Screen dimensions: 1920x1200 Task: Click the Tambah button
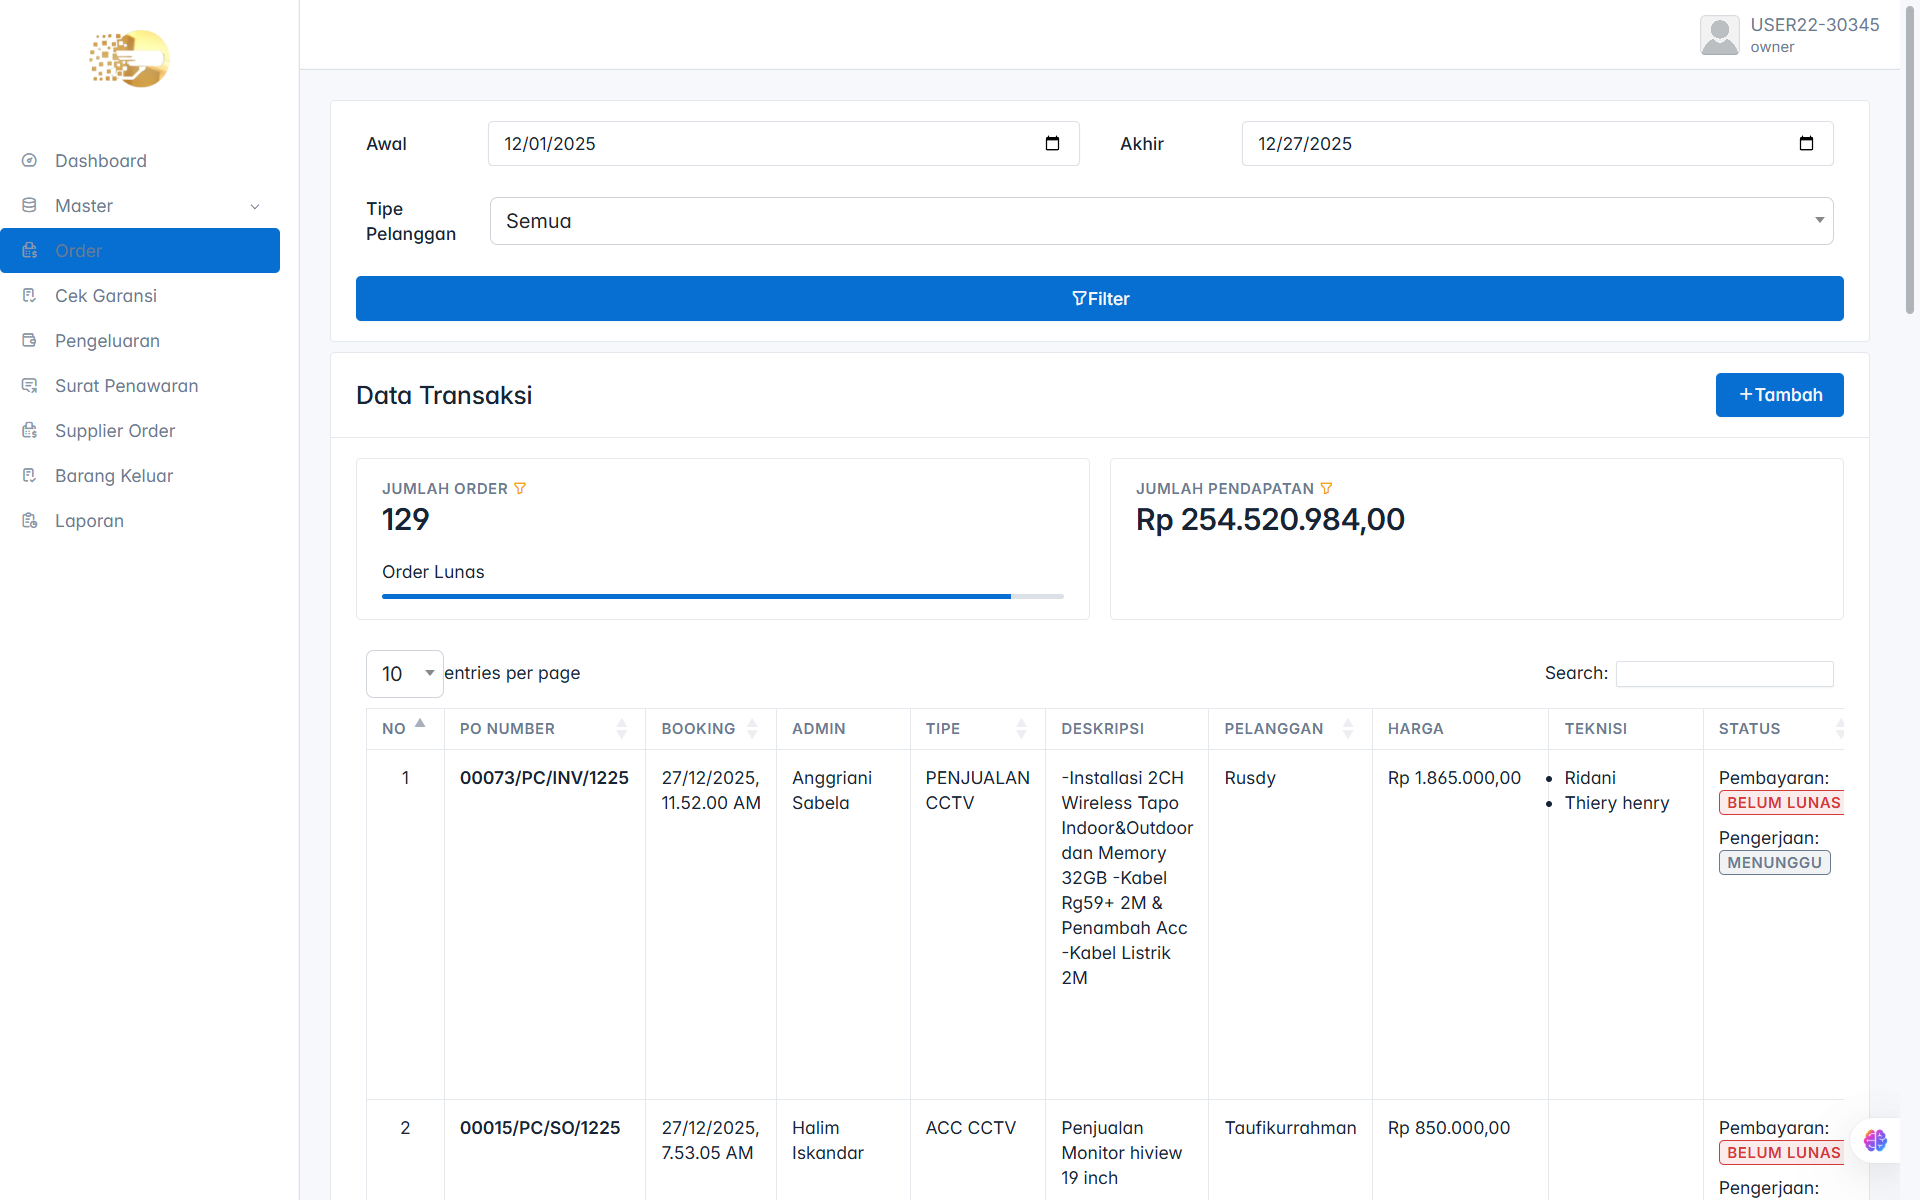click(x=1779, y=395)
